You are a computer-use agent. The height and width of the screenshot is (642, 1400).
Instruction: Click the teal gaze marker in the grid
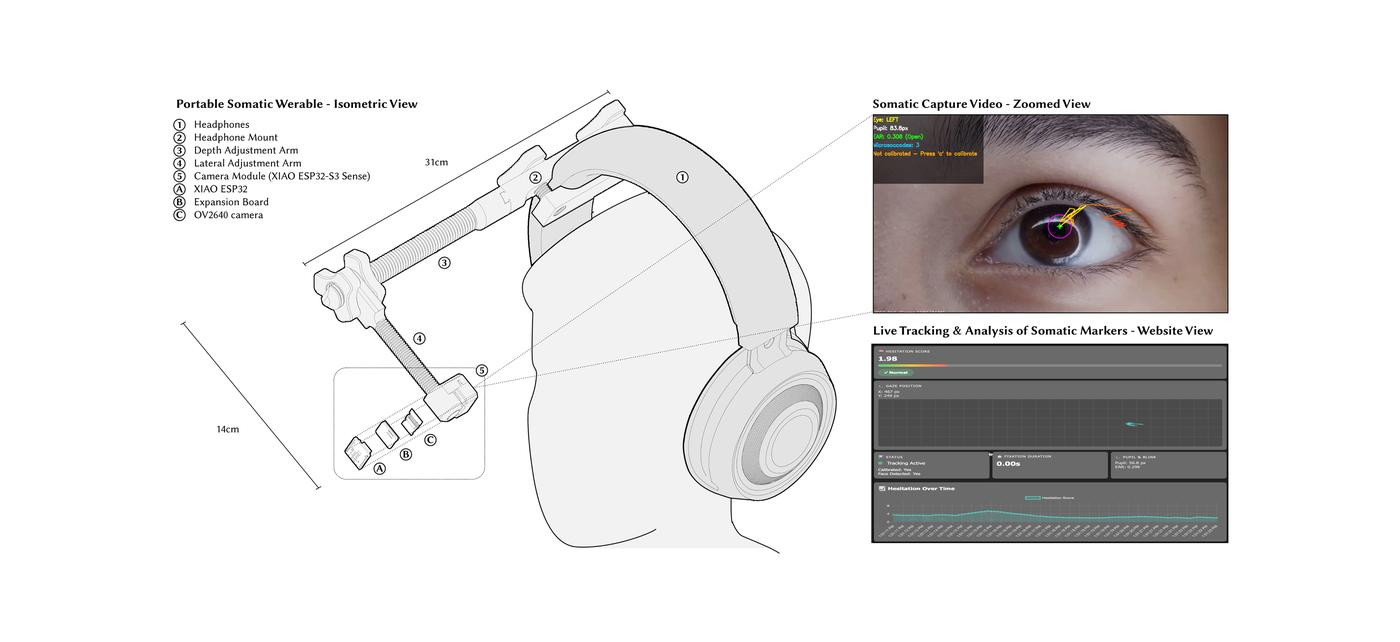[x=1134, y=424]
